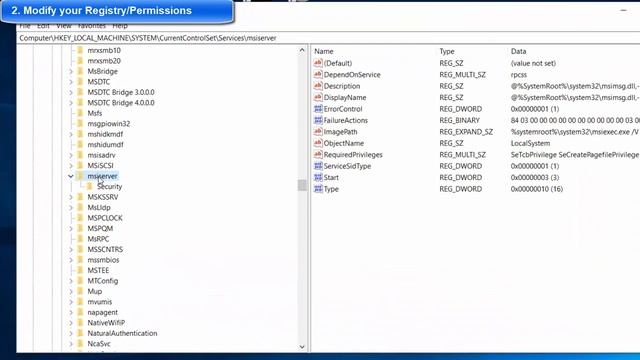Collapse the msiserver key
The width and height of the screenshot is (640, 360).
(71, 176)
